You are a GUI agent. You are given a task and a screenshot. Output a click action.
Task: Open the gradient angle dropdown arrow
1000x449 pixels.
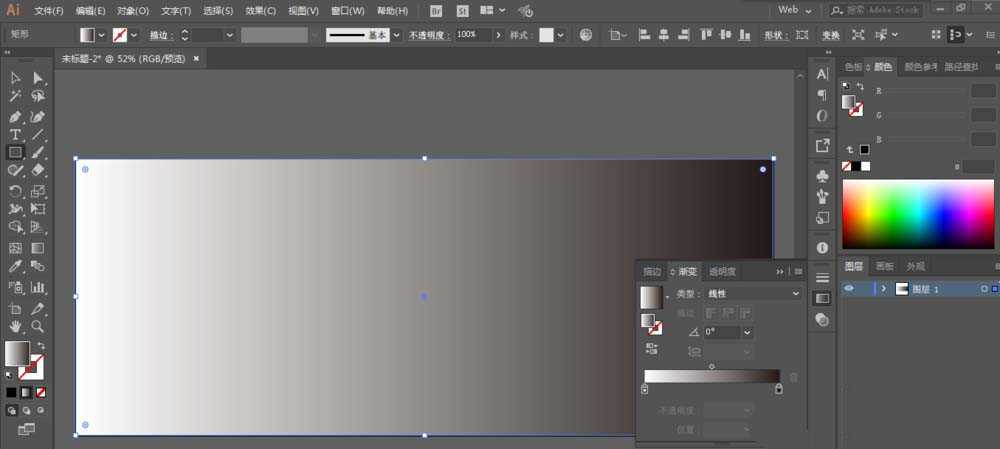click(x=747, y=332)
